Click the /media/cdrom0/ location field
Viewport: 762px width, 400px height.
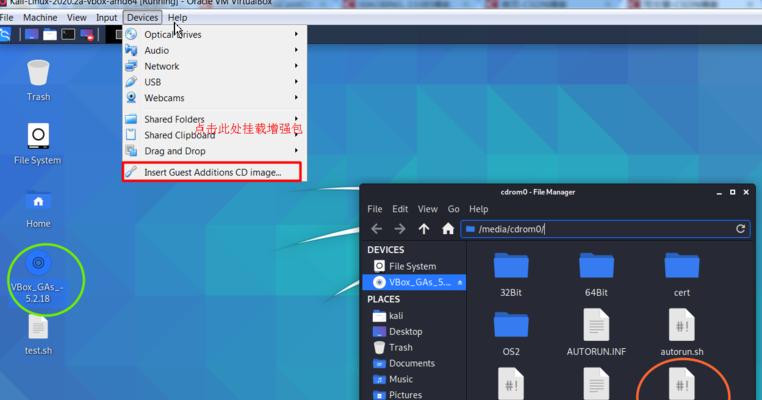click(606, 229)
